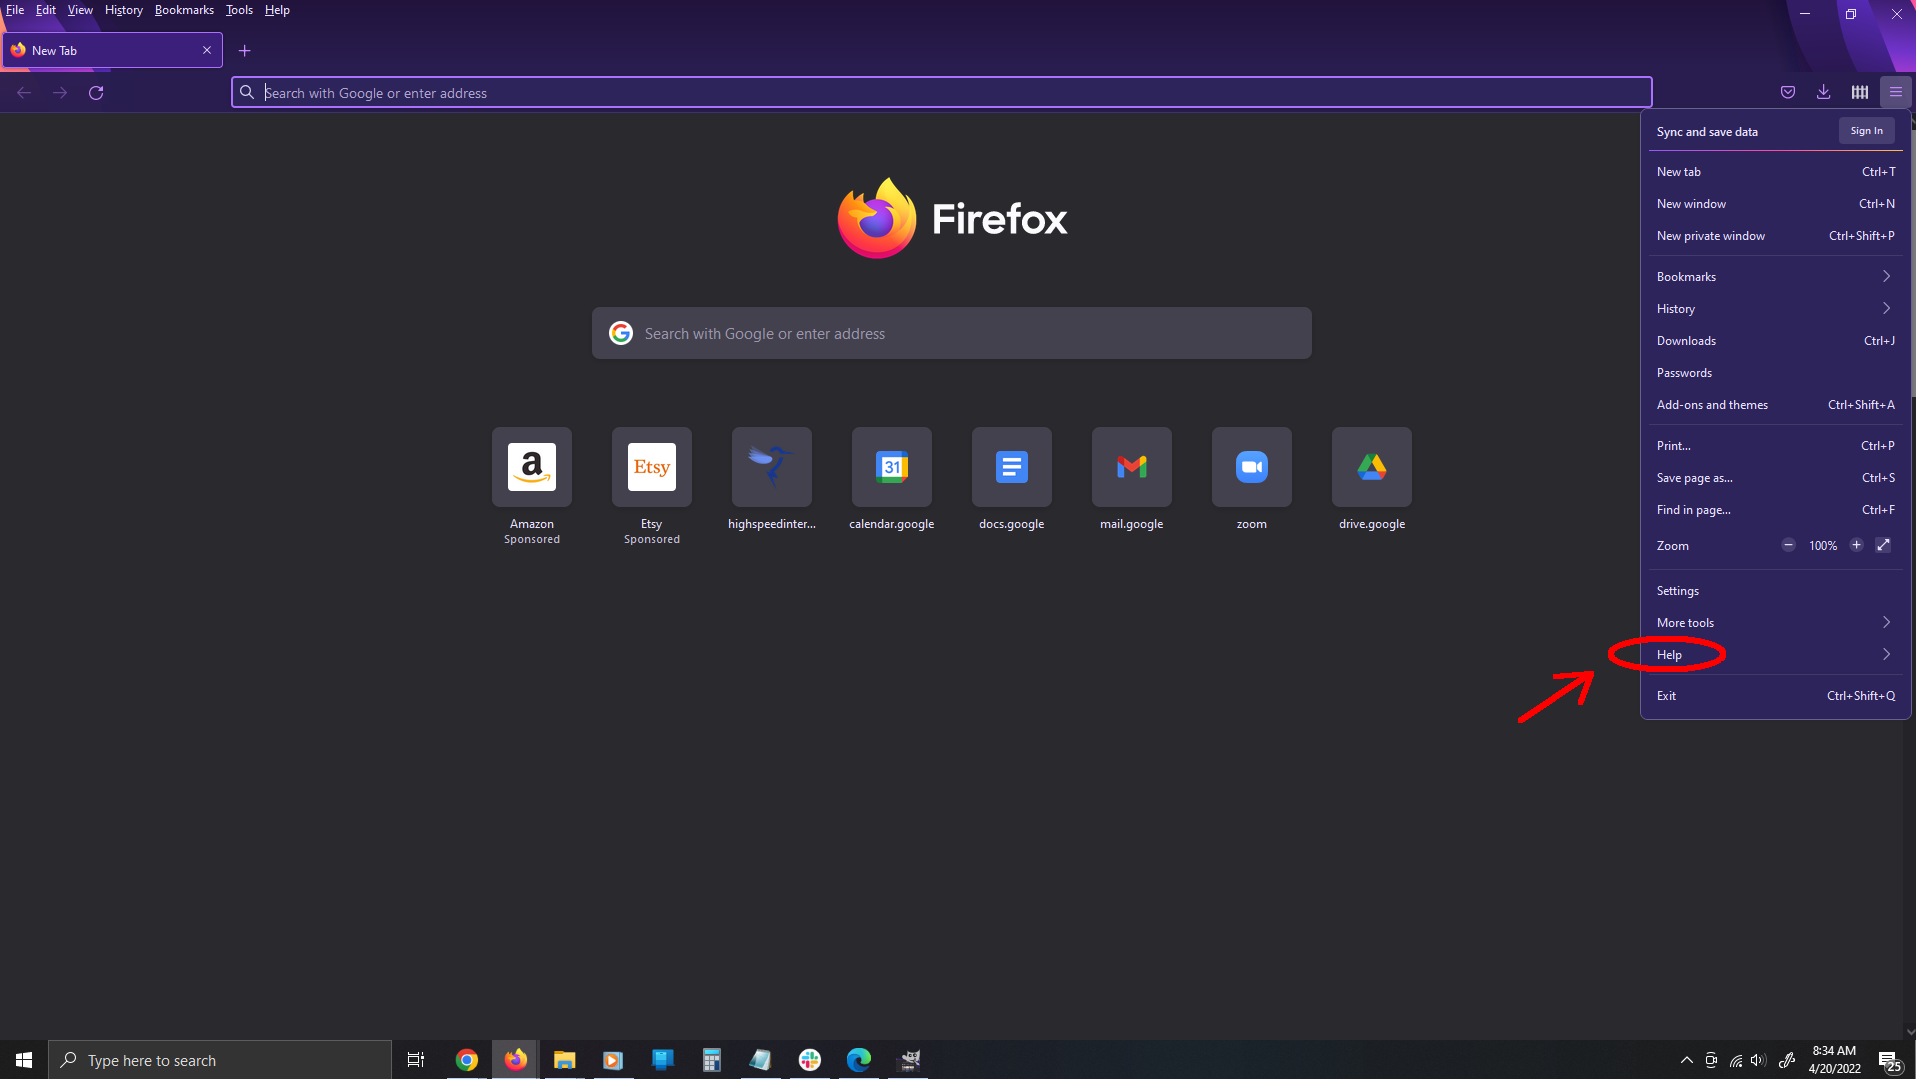Go forward with the forward arrow
Screen dimensions: 1916x1079
(x=60, y=93)
